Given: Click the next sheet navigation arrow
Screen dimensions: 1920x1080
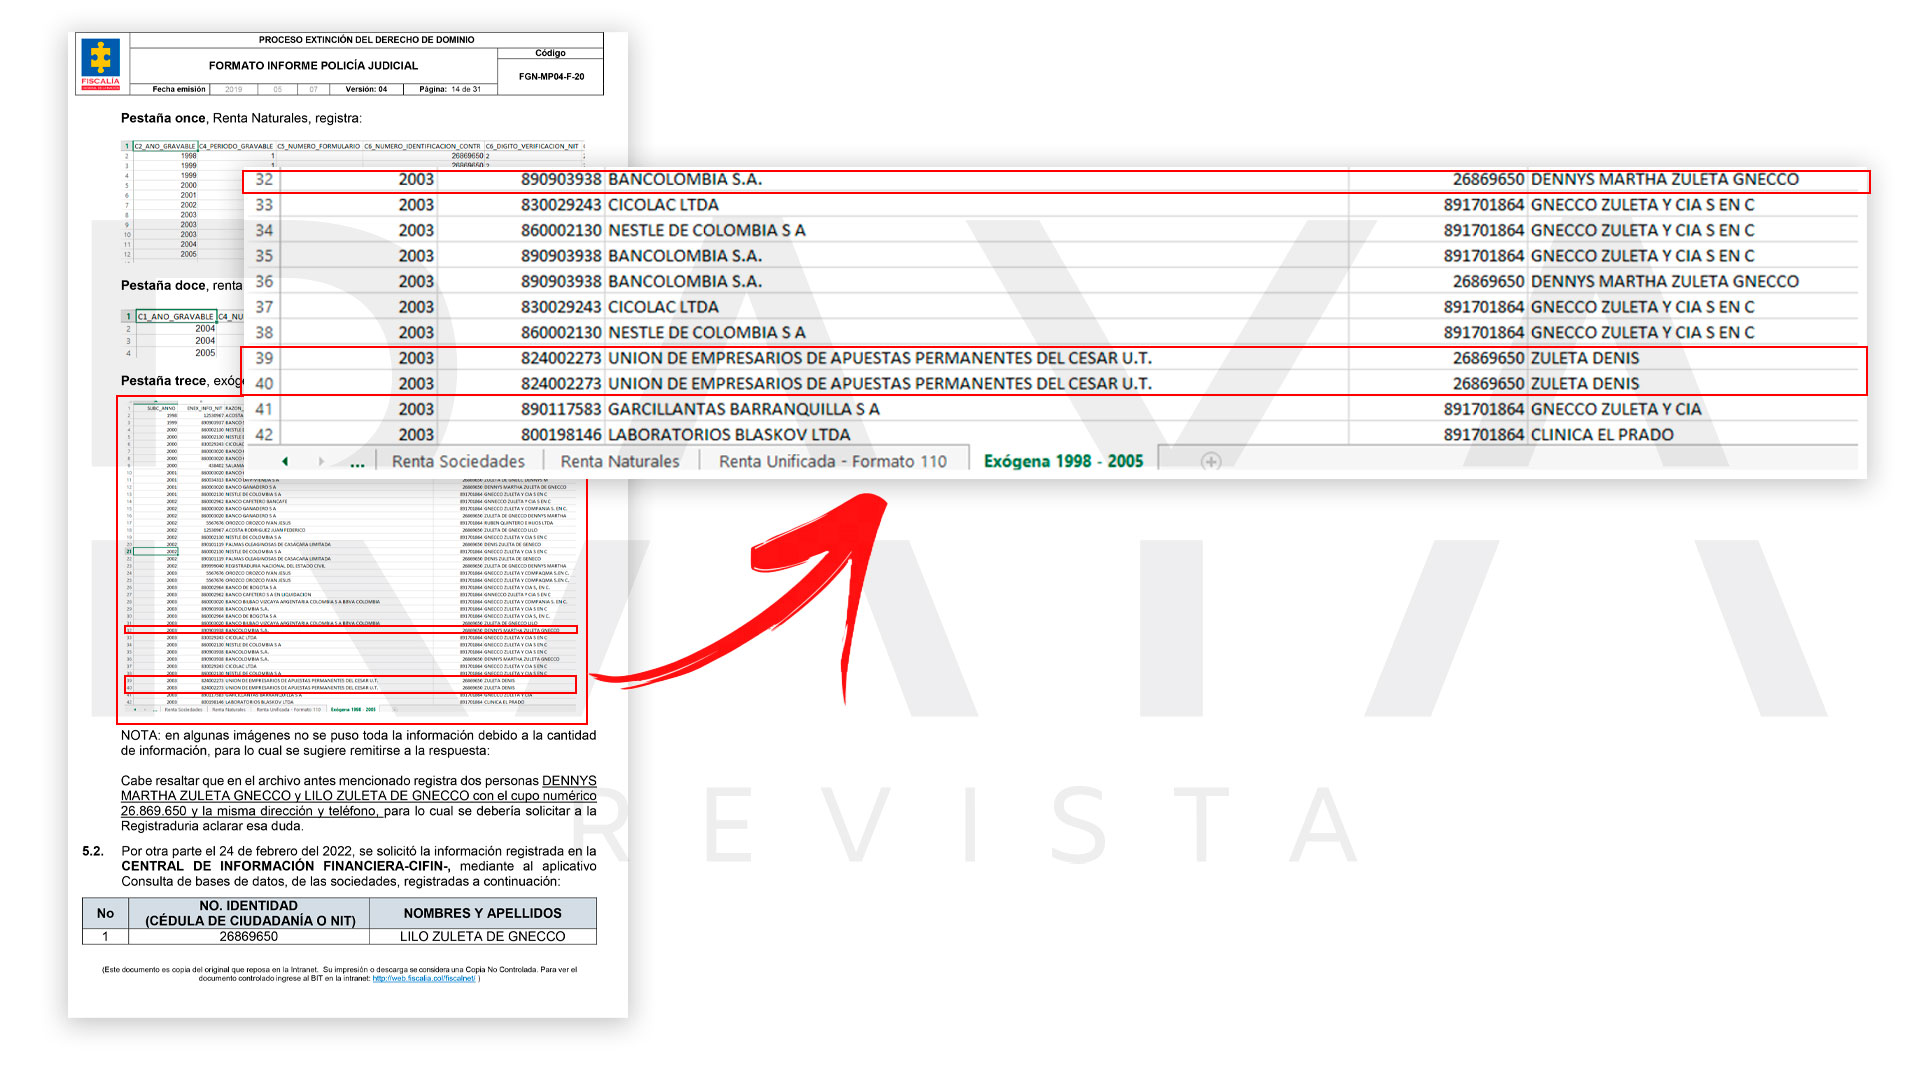Looking at the screenshot, I should [321, 461].
